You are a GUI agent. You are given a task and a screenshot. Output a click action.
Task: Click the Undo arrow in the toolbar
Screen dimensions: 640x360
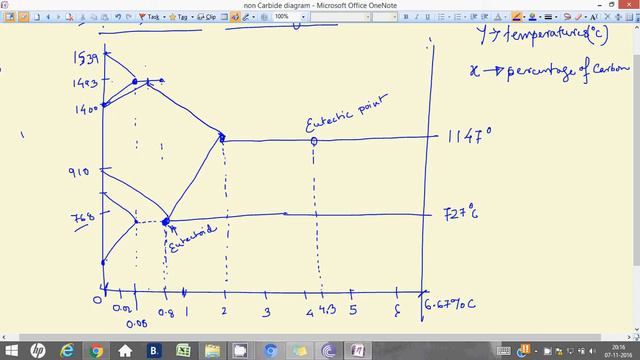[118, 17]
